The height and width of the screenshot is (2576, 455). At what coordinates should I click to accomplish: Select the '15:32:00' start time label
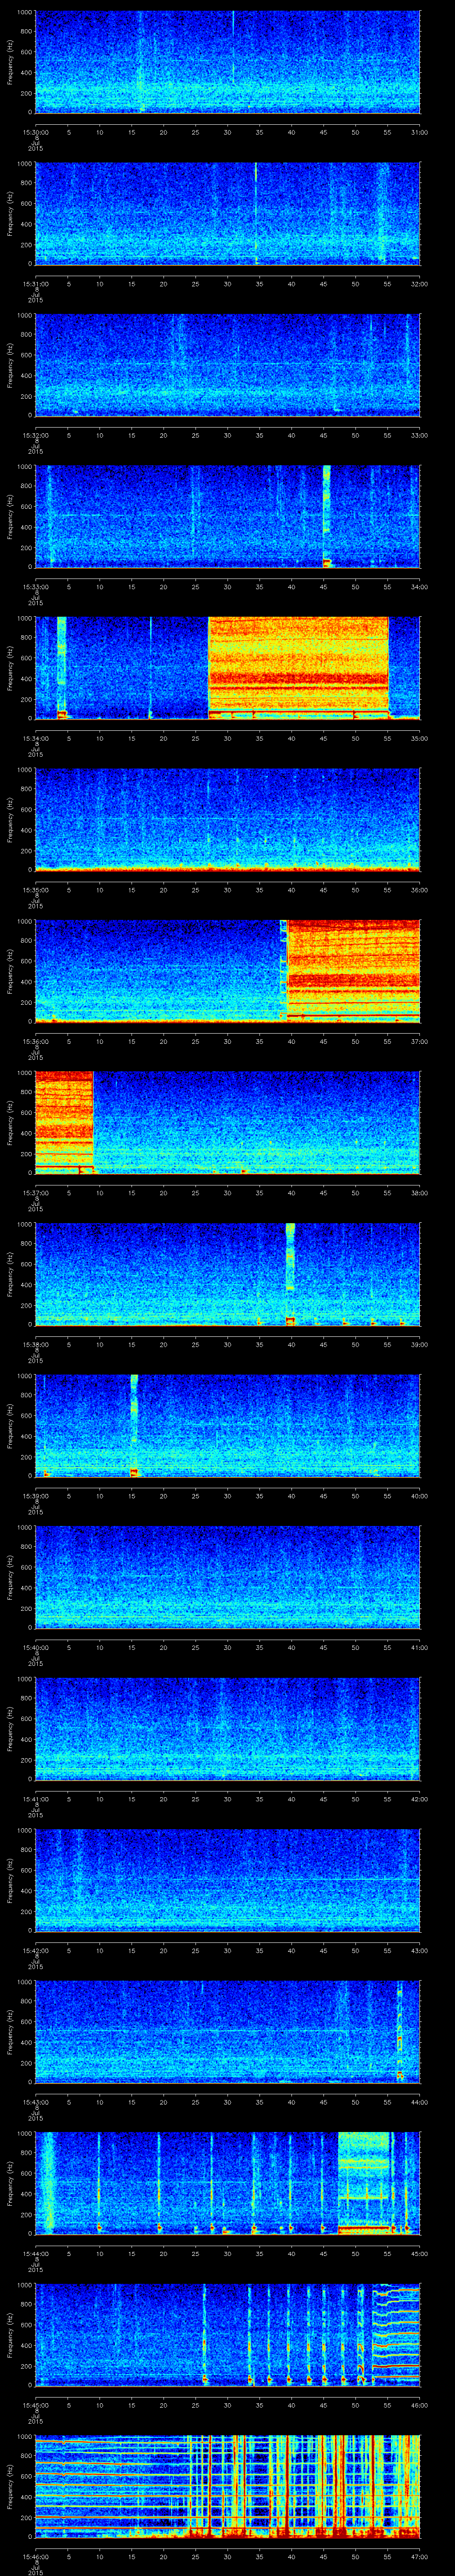[36, 435]
